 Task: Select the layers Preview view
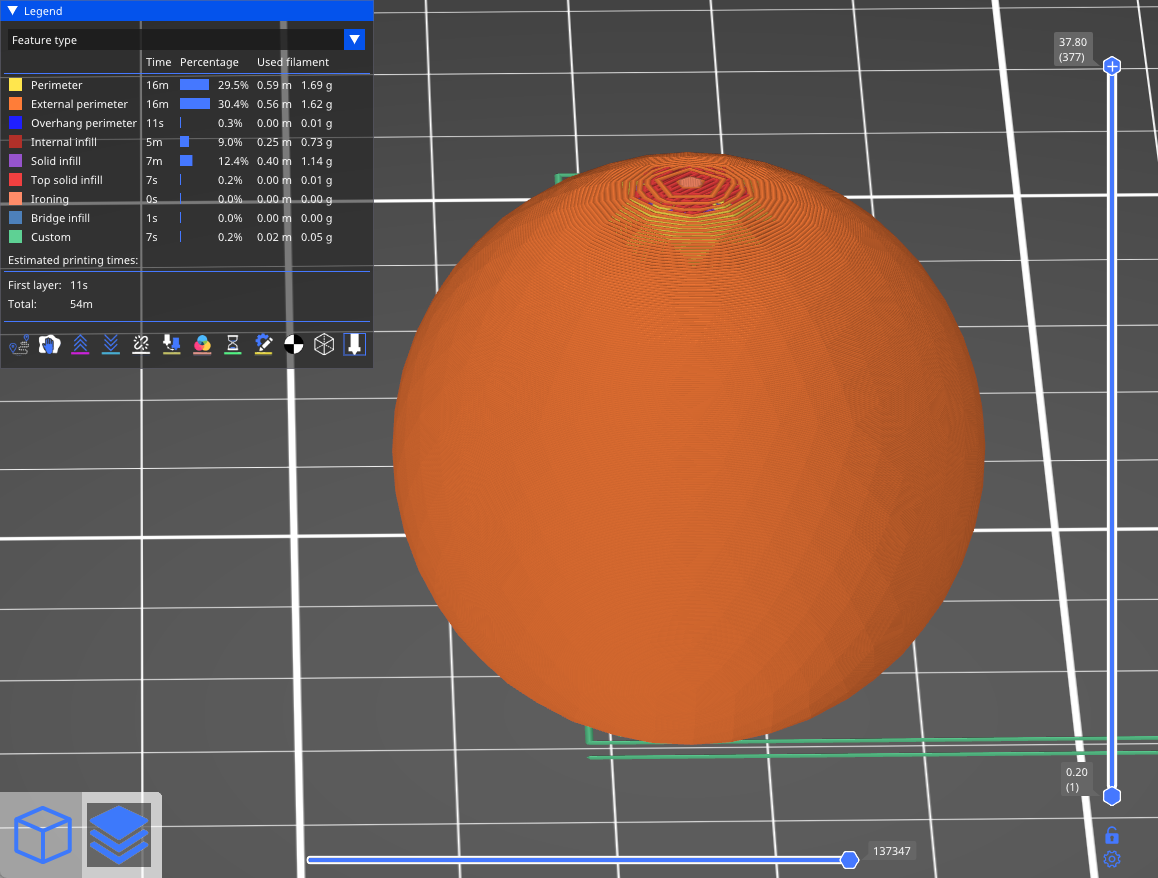point(119,835)
